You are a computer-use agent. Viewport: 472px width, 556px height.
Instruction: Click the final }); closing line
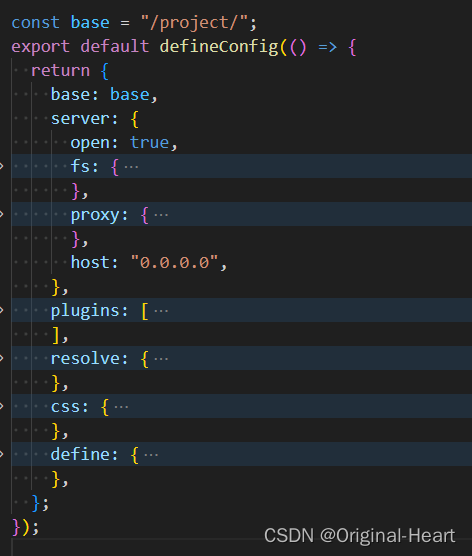point(25,527)
